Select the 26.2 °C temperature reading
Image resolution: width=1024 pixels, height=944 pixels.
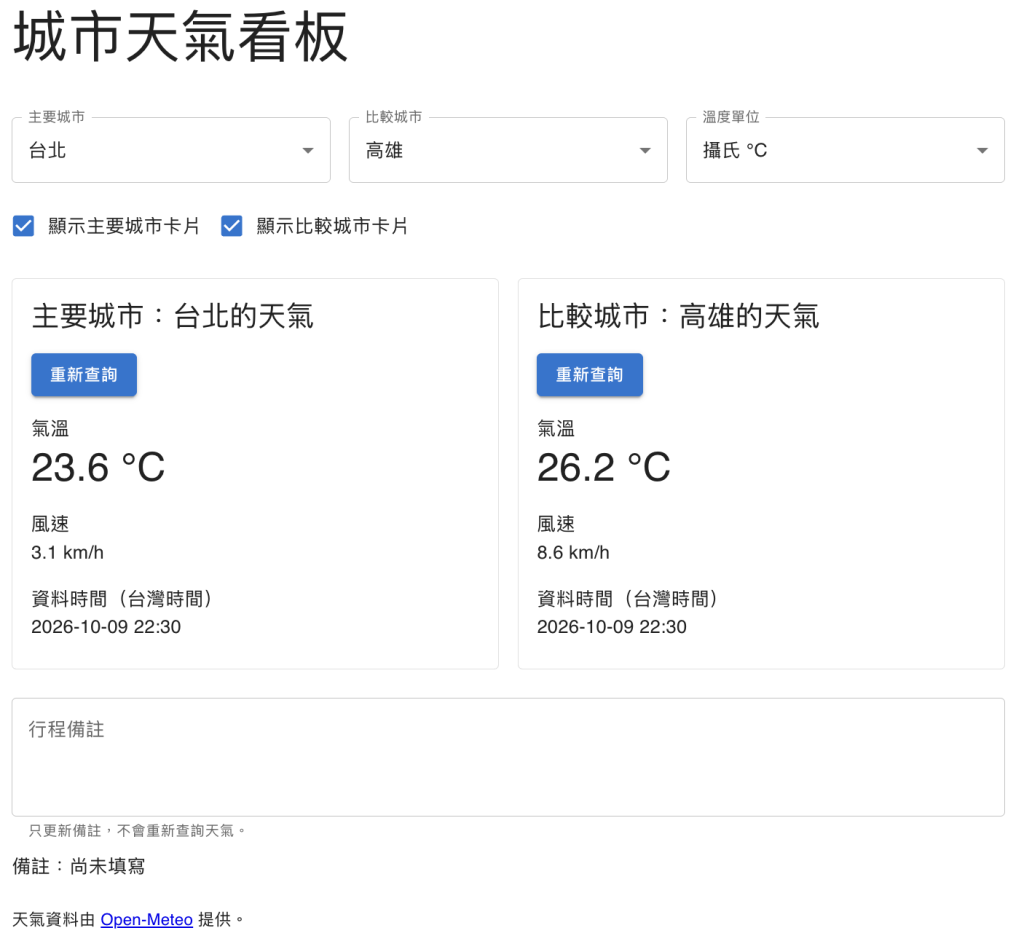[x=603, y=467]
